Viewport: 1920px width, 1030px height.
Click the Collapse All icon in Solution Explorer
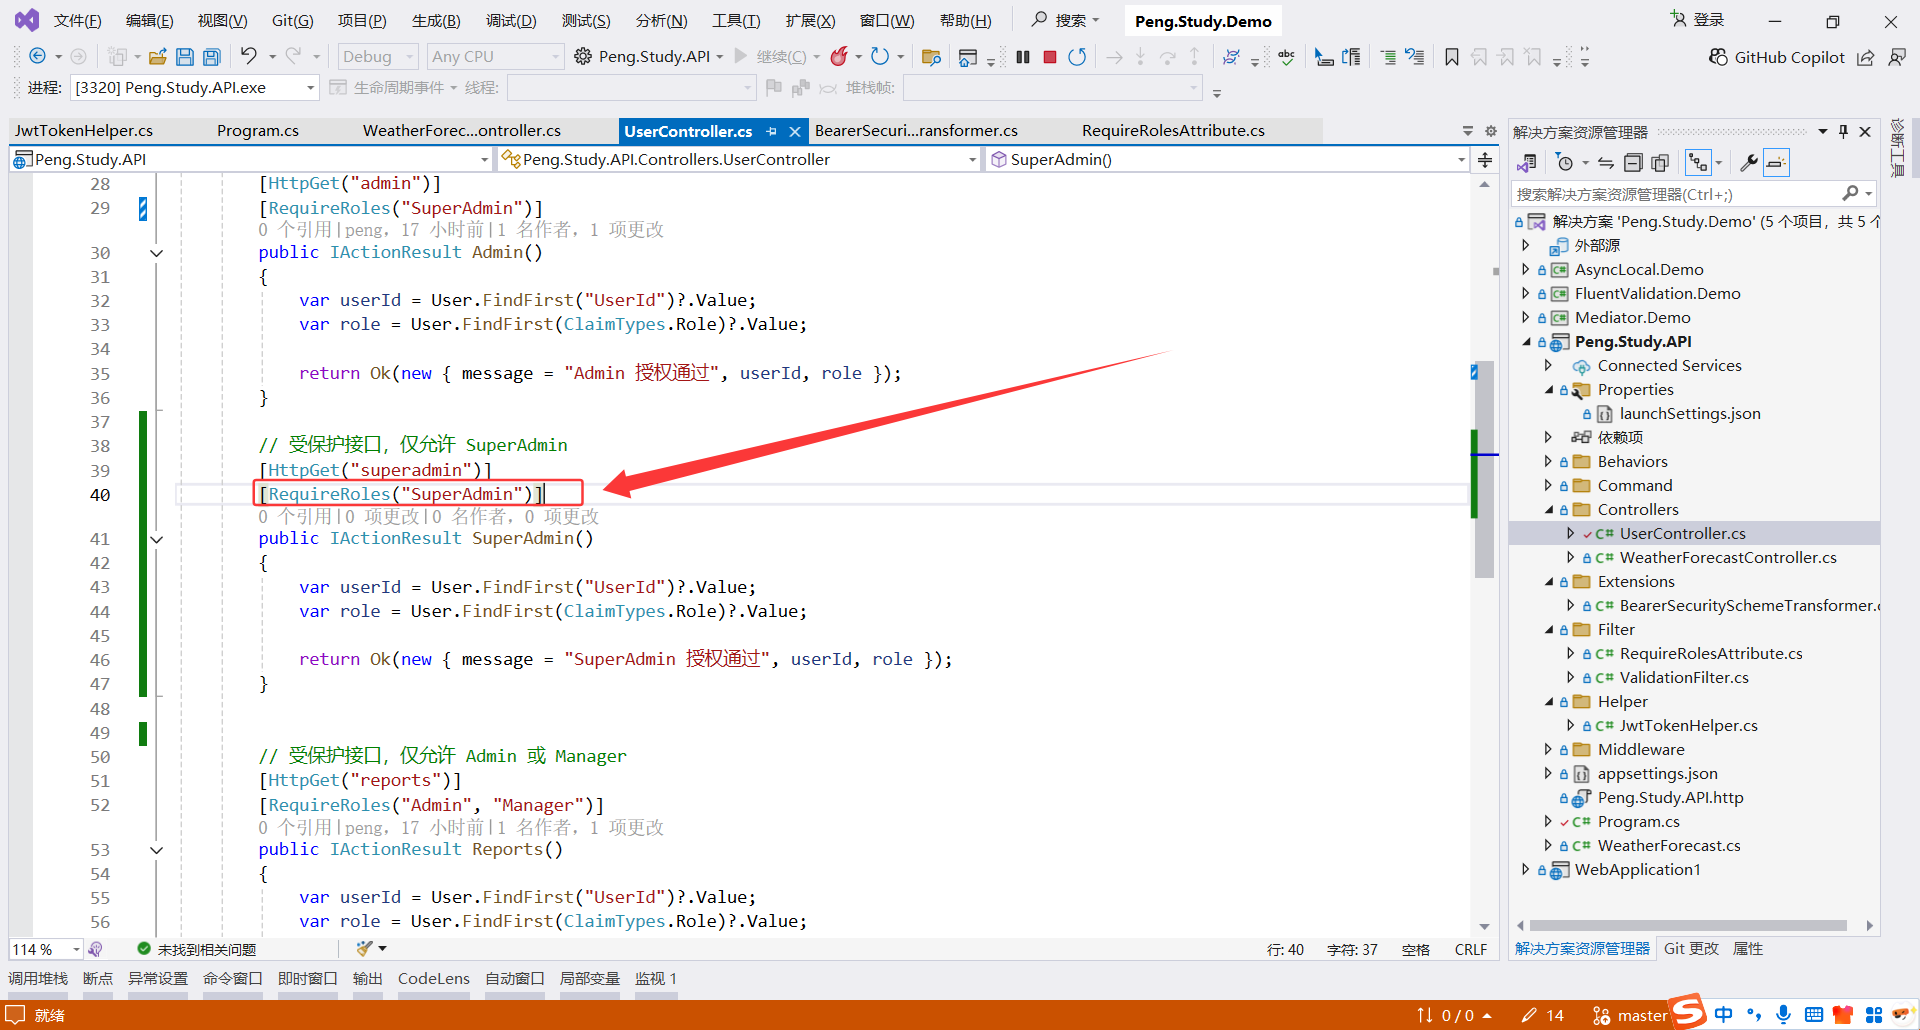pos(1633,163)
